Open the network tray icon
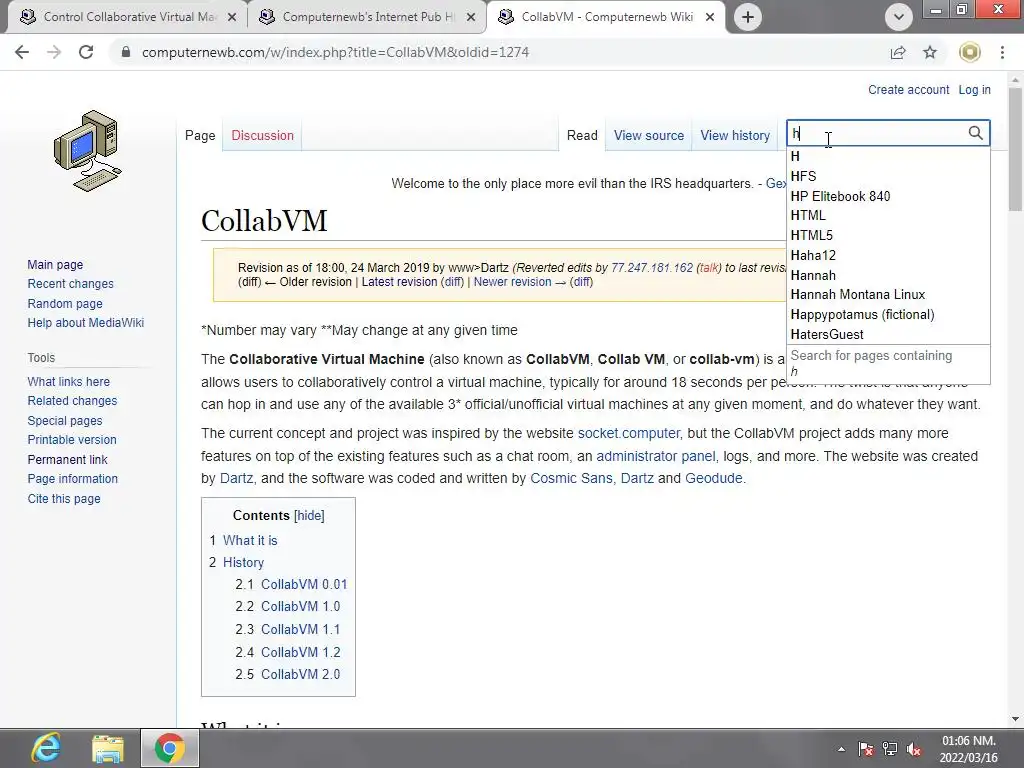The width and height of the screenshot is (1024, 768). click(x=889, y=749)
